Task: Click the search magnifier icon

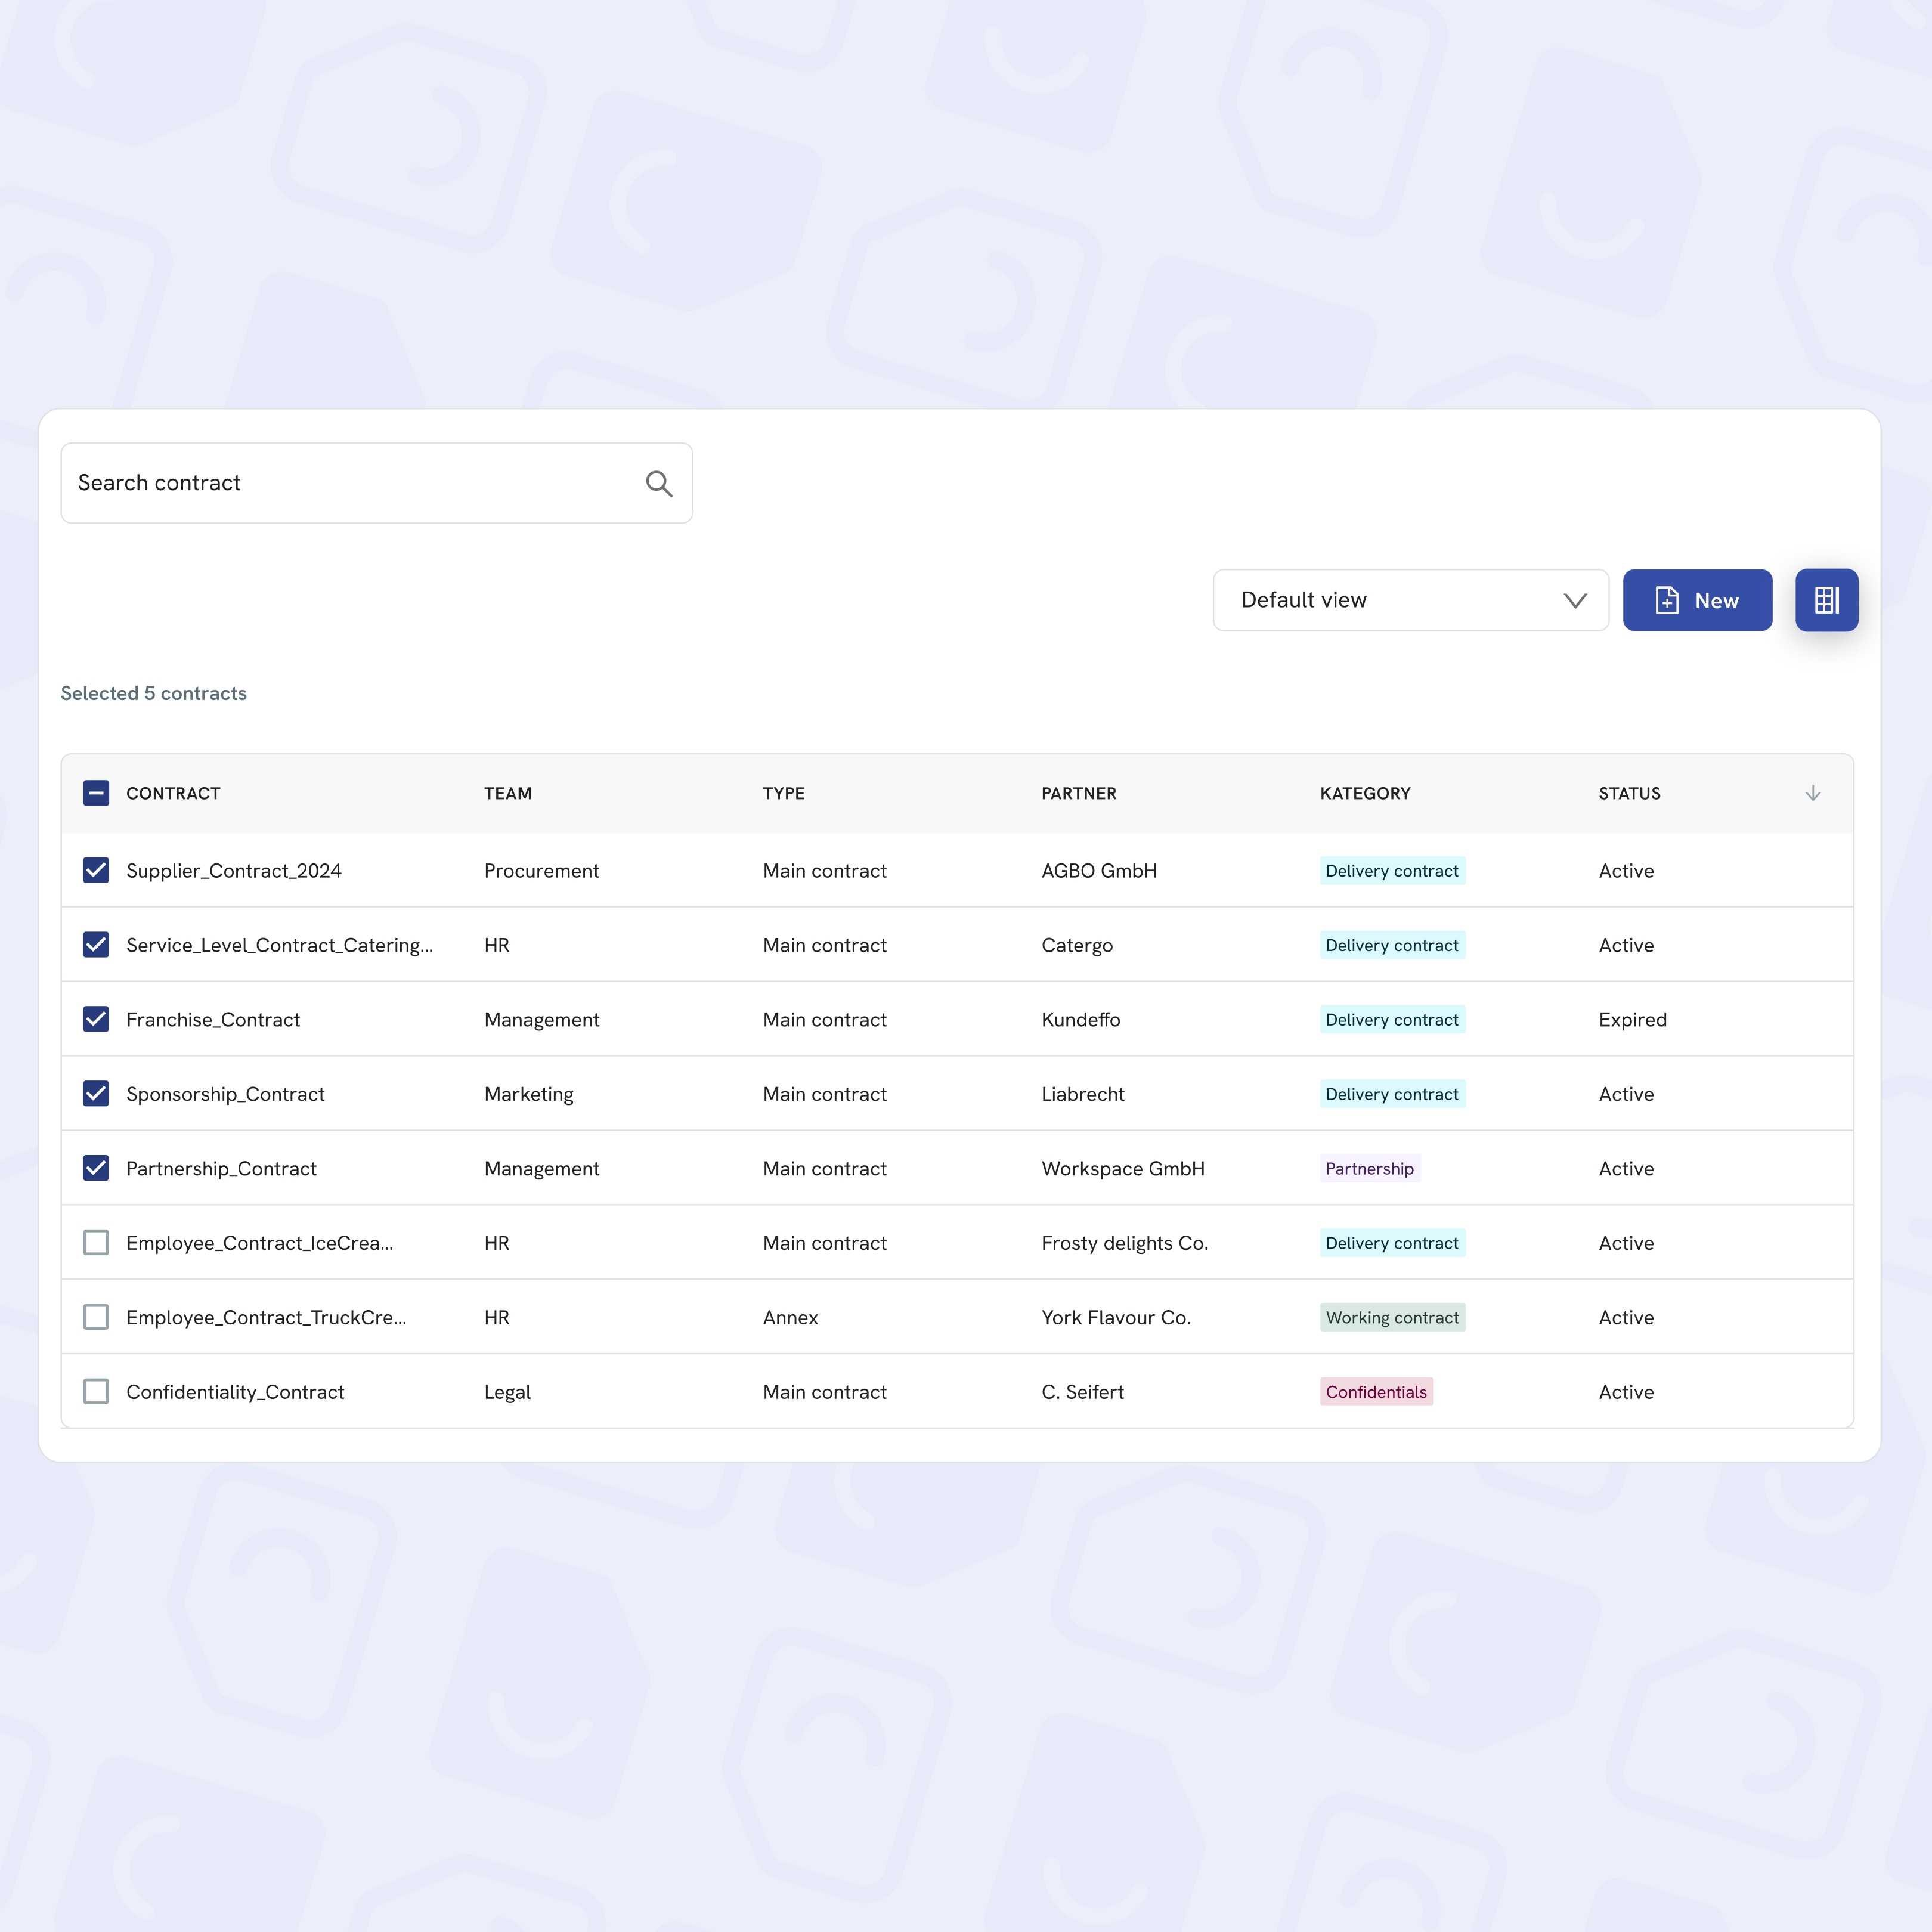Action: (659, 484)
